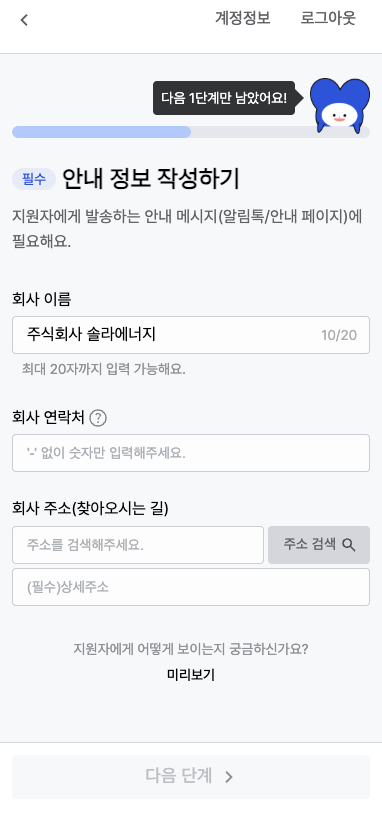
Task: Click the 다음 단계 button
Action: 191,777
